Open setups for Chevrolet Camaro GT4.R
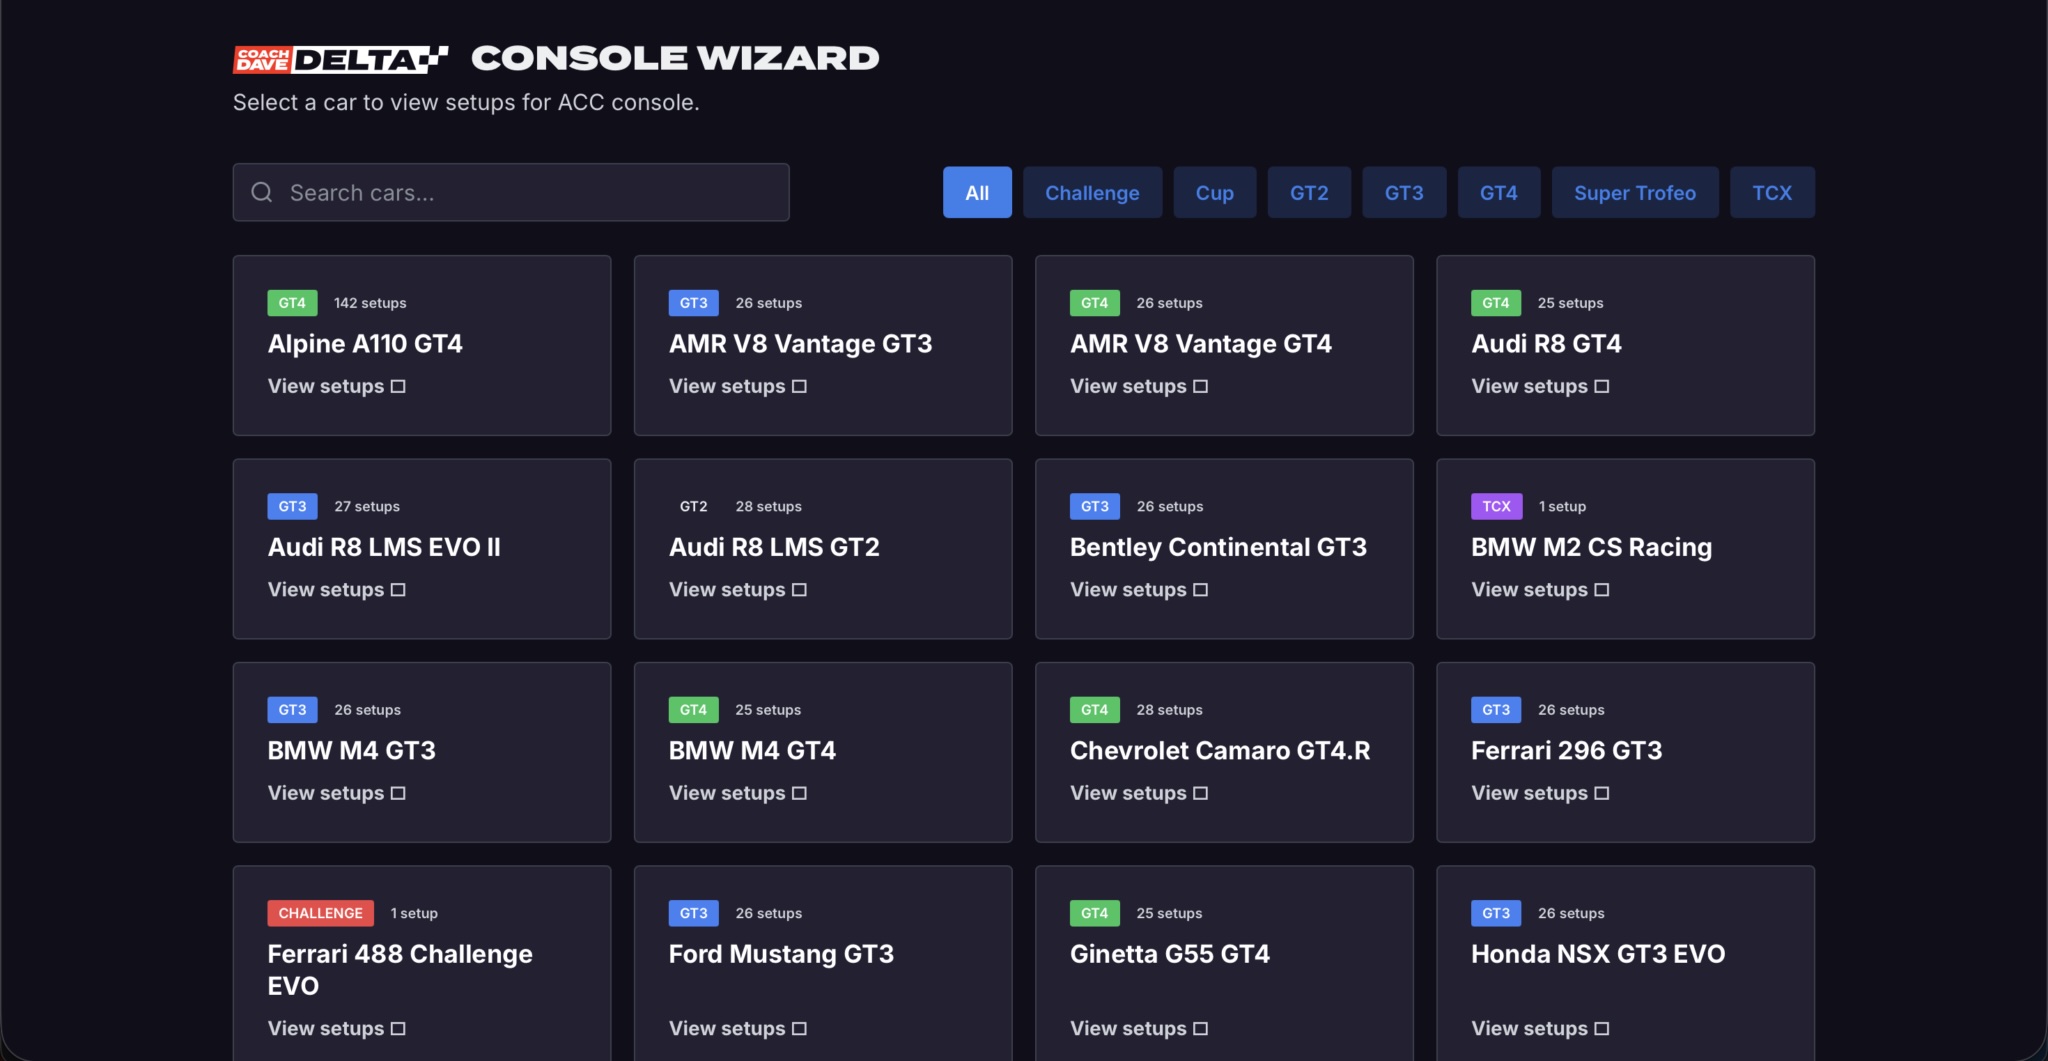The height and width of the screenshot is (1061, 2048). coord(1139,792)
